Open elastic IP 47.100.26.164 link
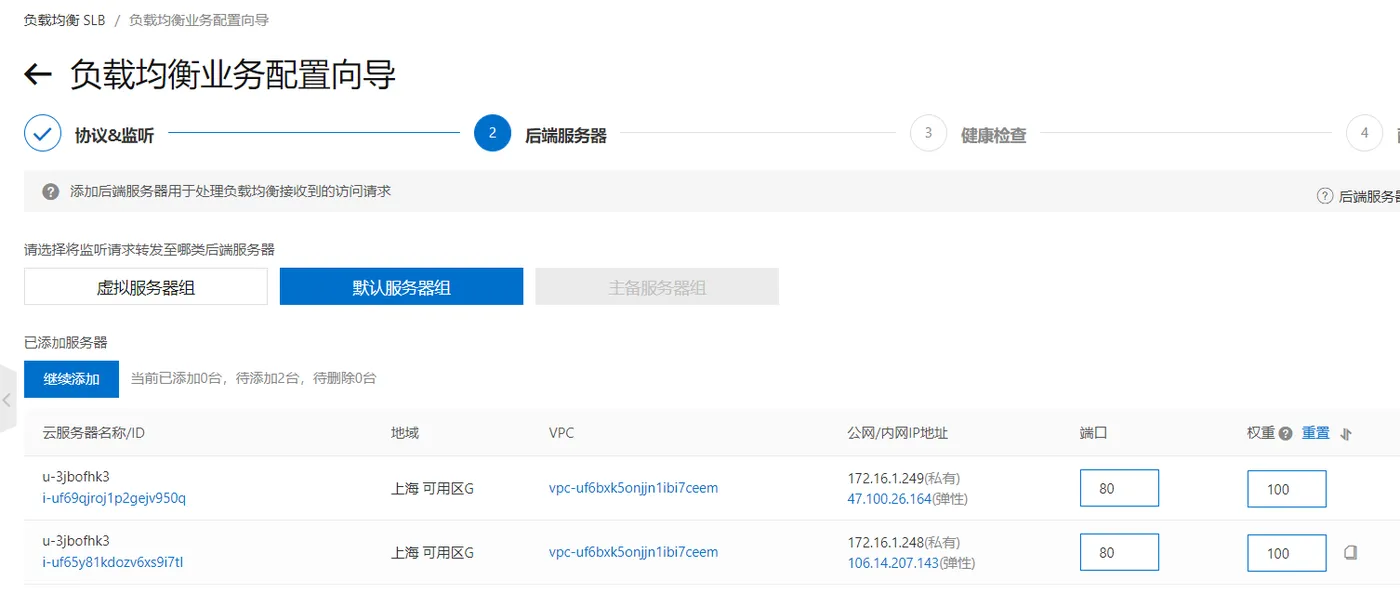The image size is (1400, 593). pos(889,499)
